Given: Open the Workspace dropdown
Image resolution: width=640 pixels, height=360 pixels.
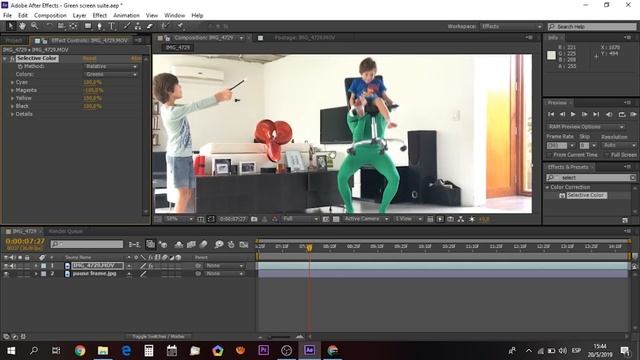Looking at the screenshot, I should pos(511,27).
